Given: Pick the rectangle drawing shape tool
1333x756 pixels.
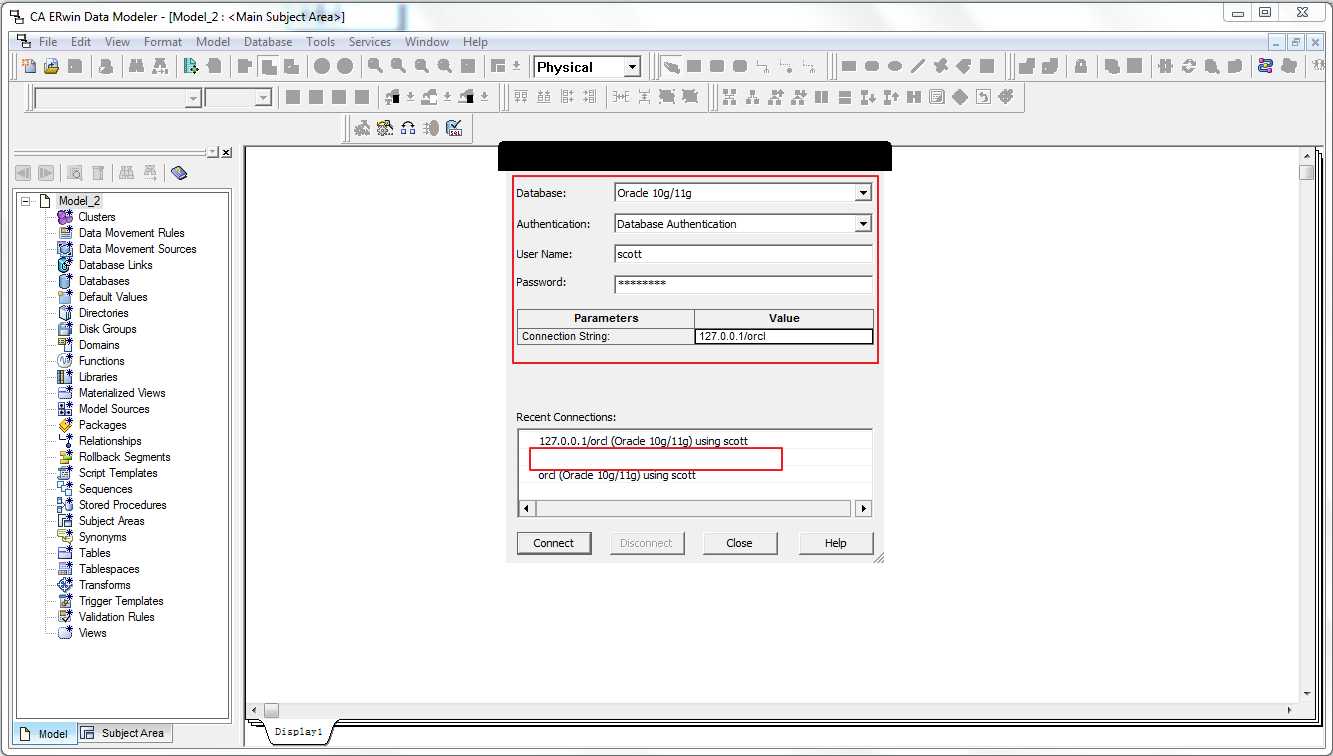Looking at the screenshot, I should (x=849, y=67).
